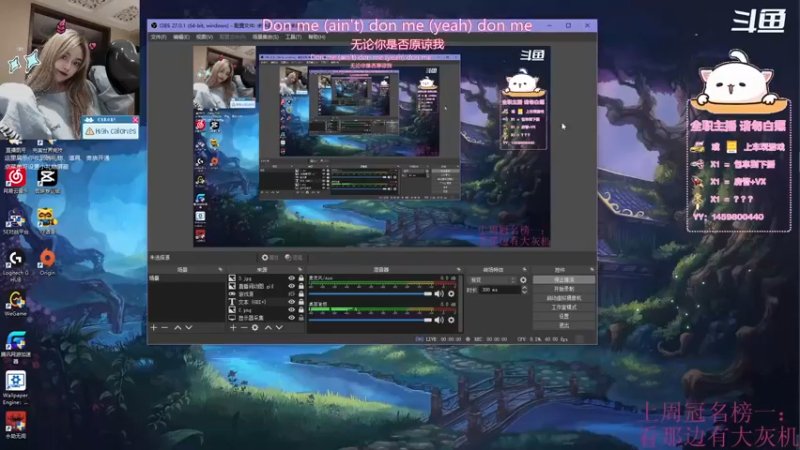The width and height of the screenshot is (800, 450).
Task: Open OBS 设置 settings button
Action: click(x=564, y=316)
